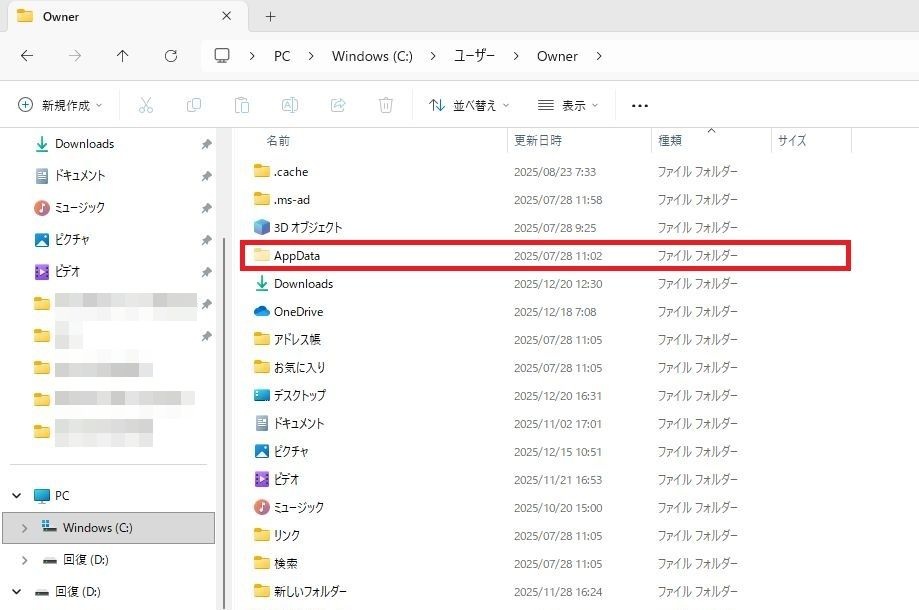Screen dimensions: 919x610
Task: Click the Delete trash can icon
Action: coord(386,105)
